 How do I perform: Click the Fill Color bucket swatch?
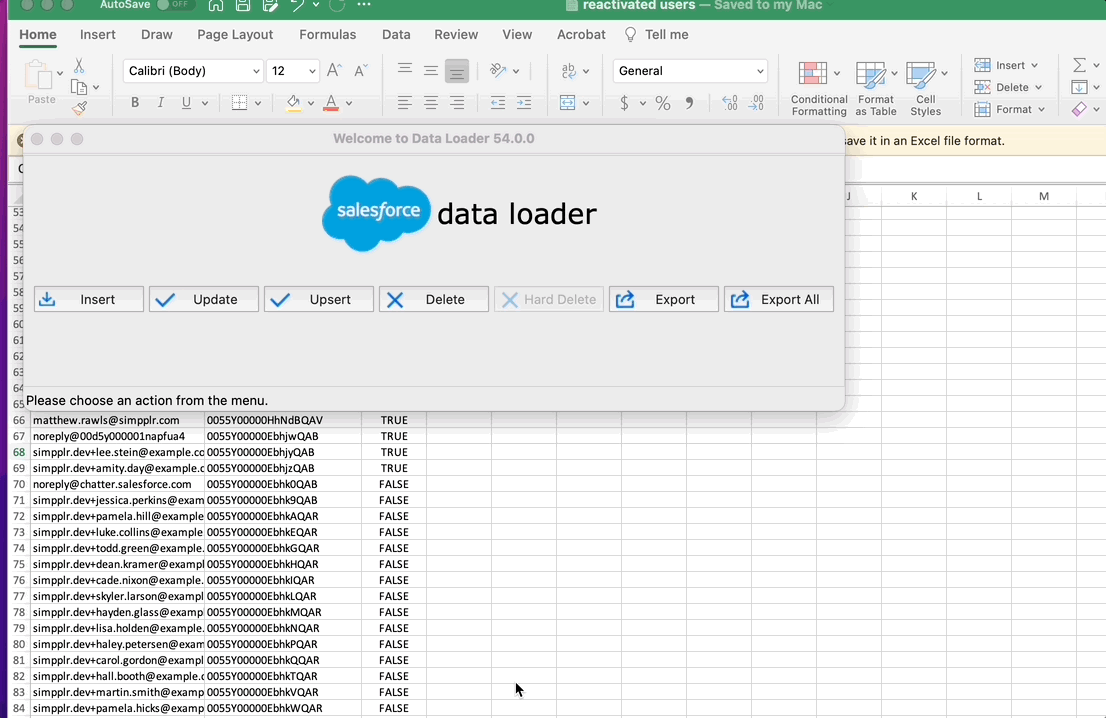(x=293, y=103)
